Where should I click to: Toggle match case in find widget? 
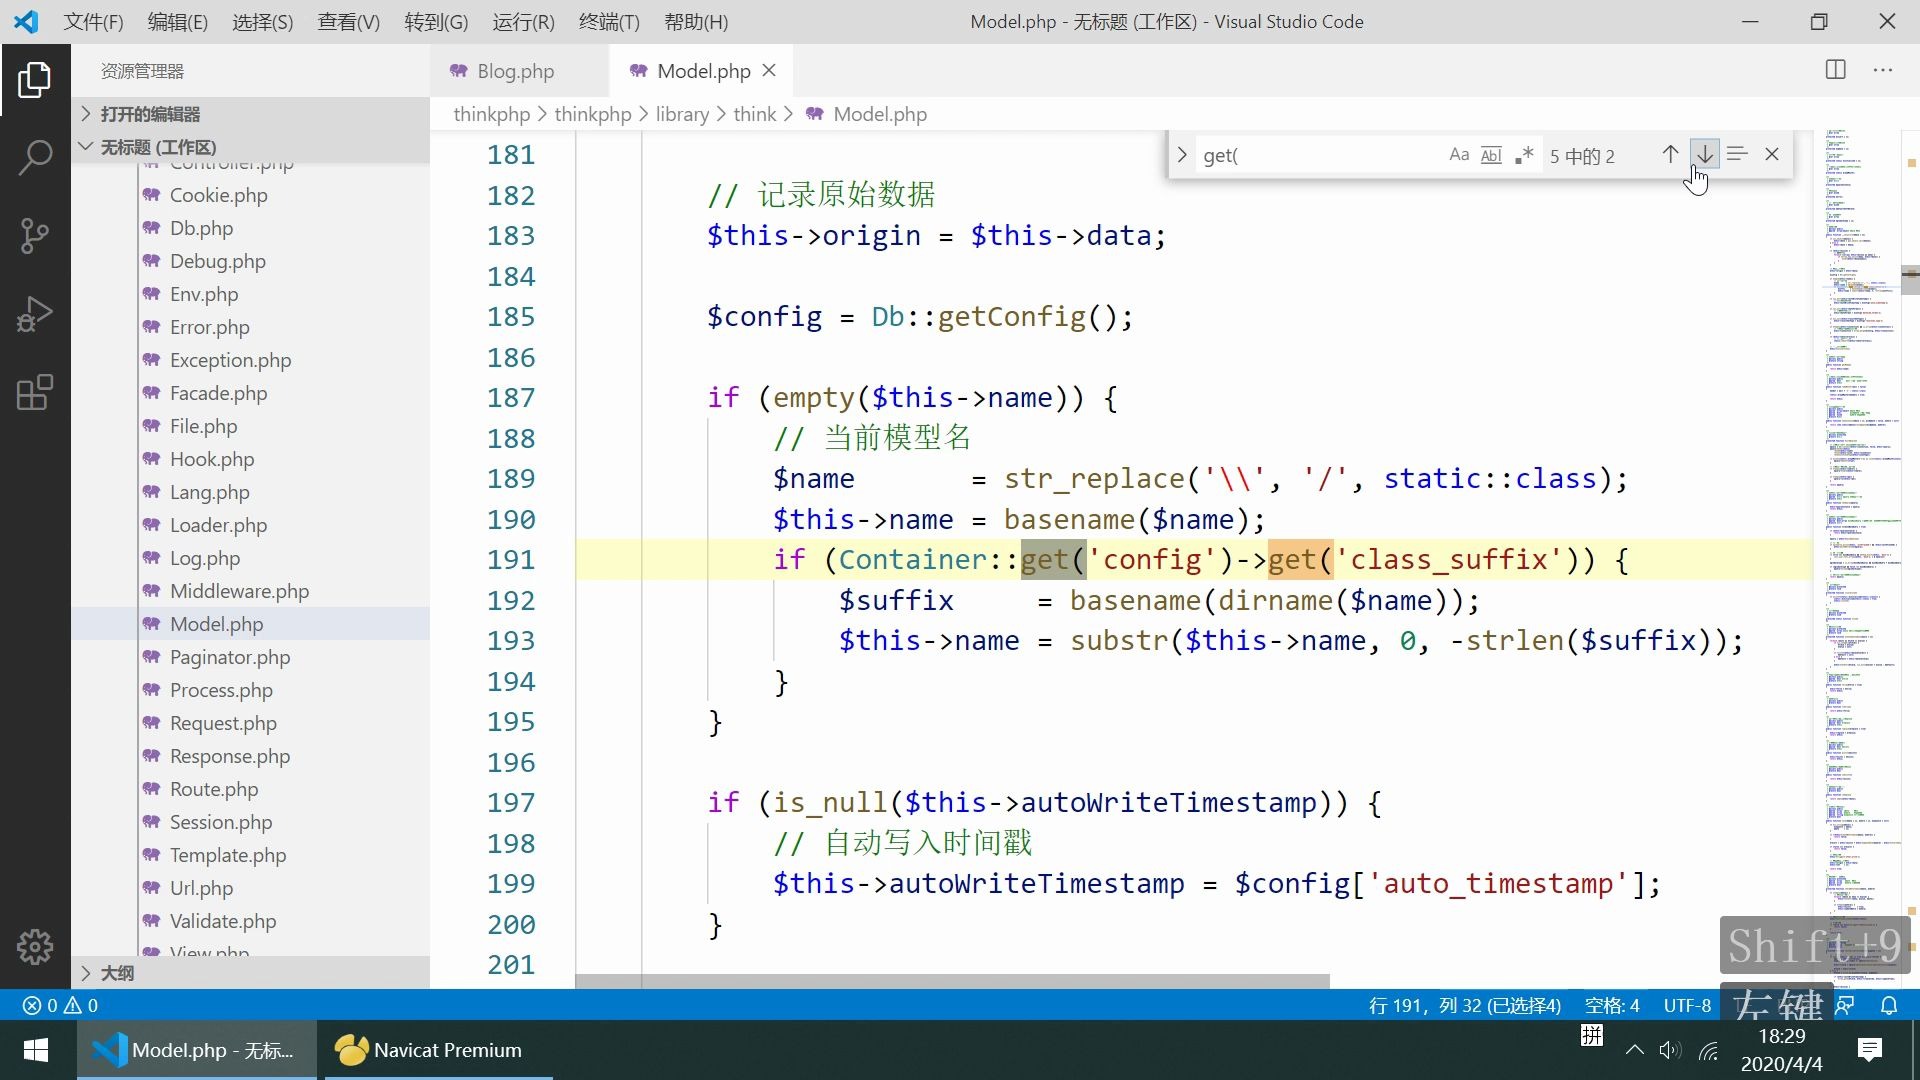[1457, 155]
